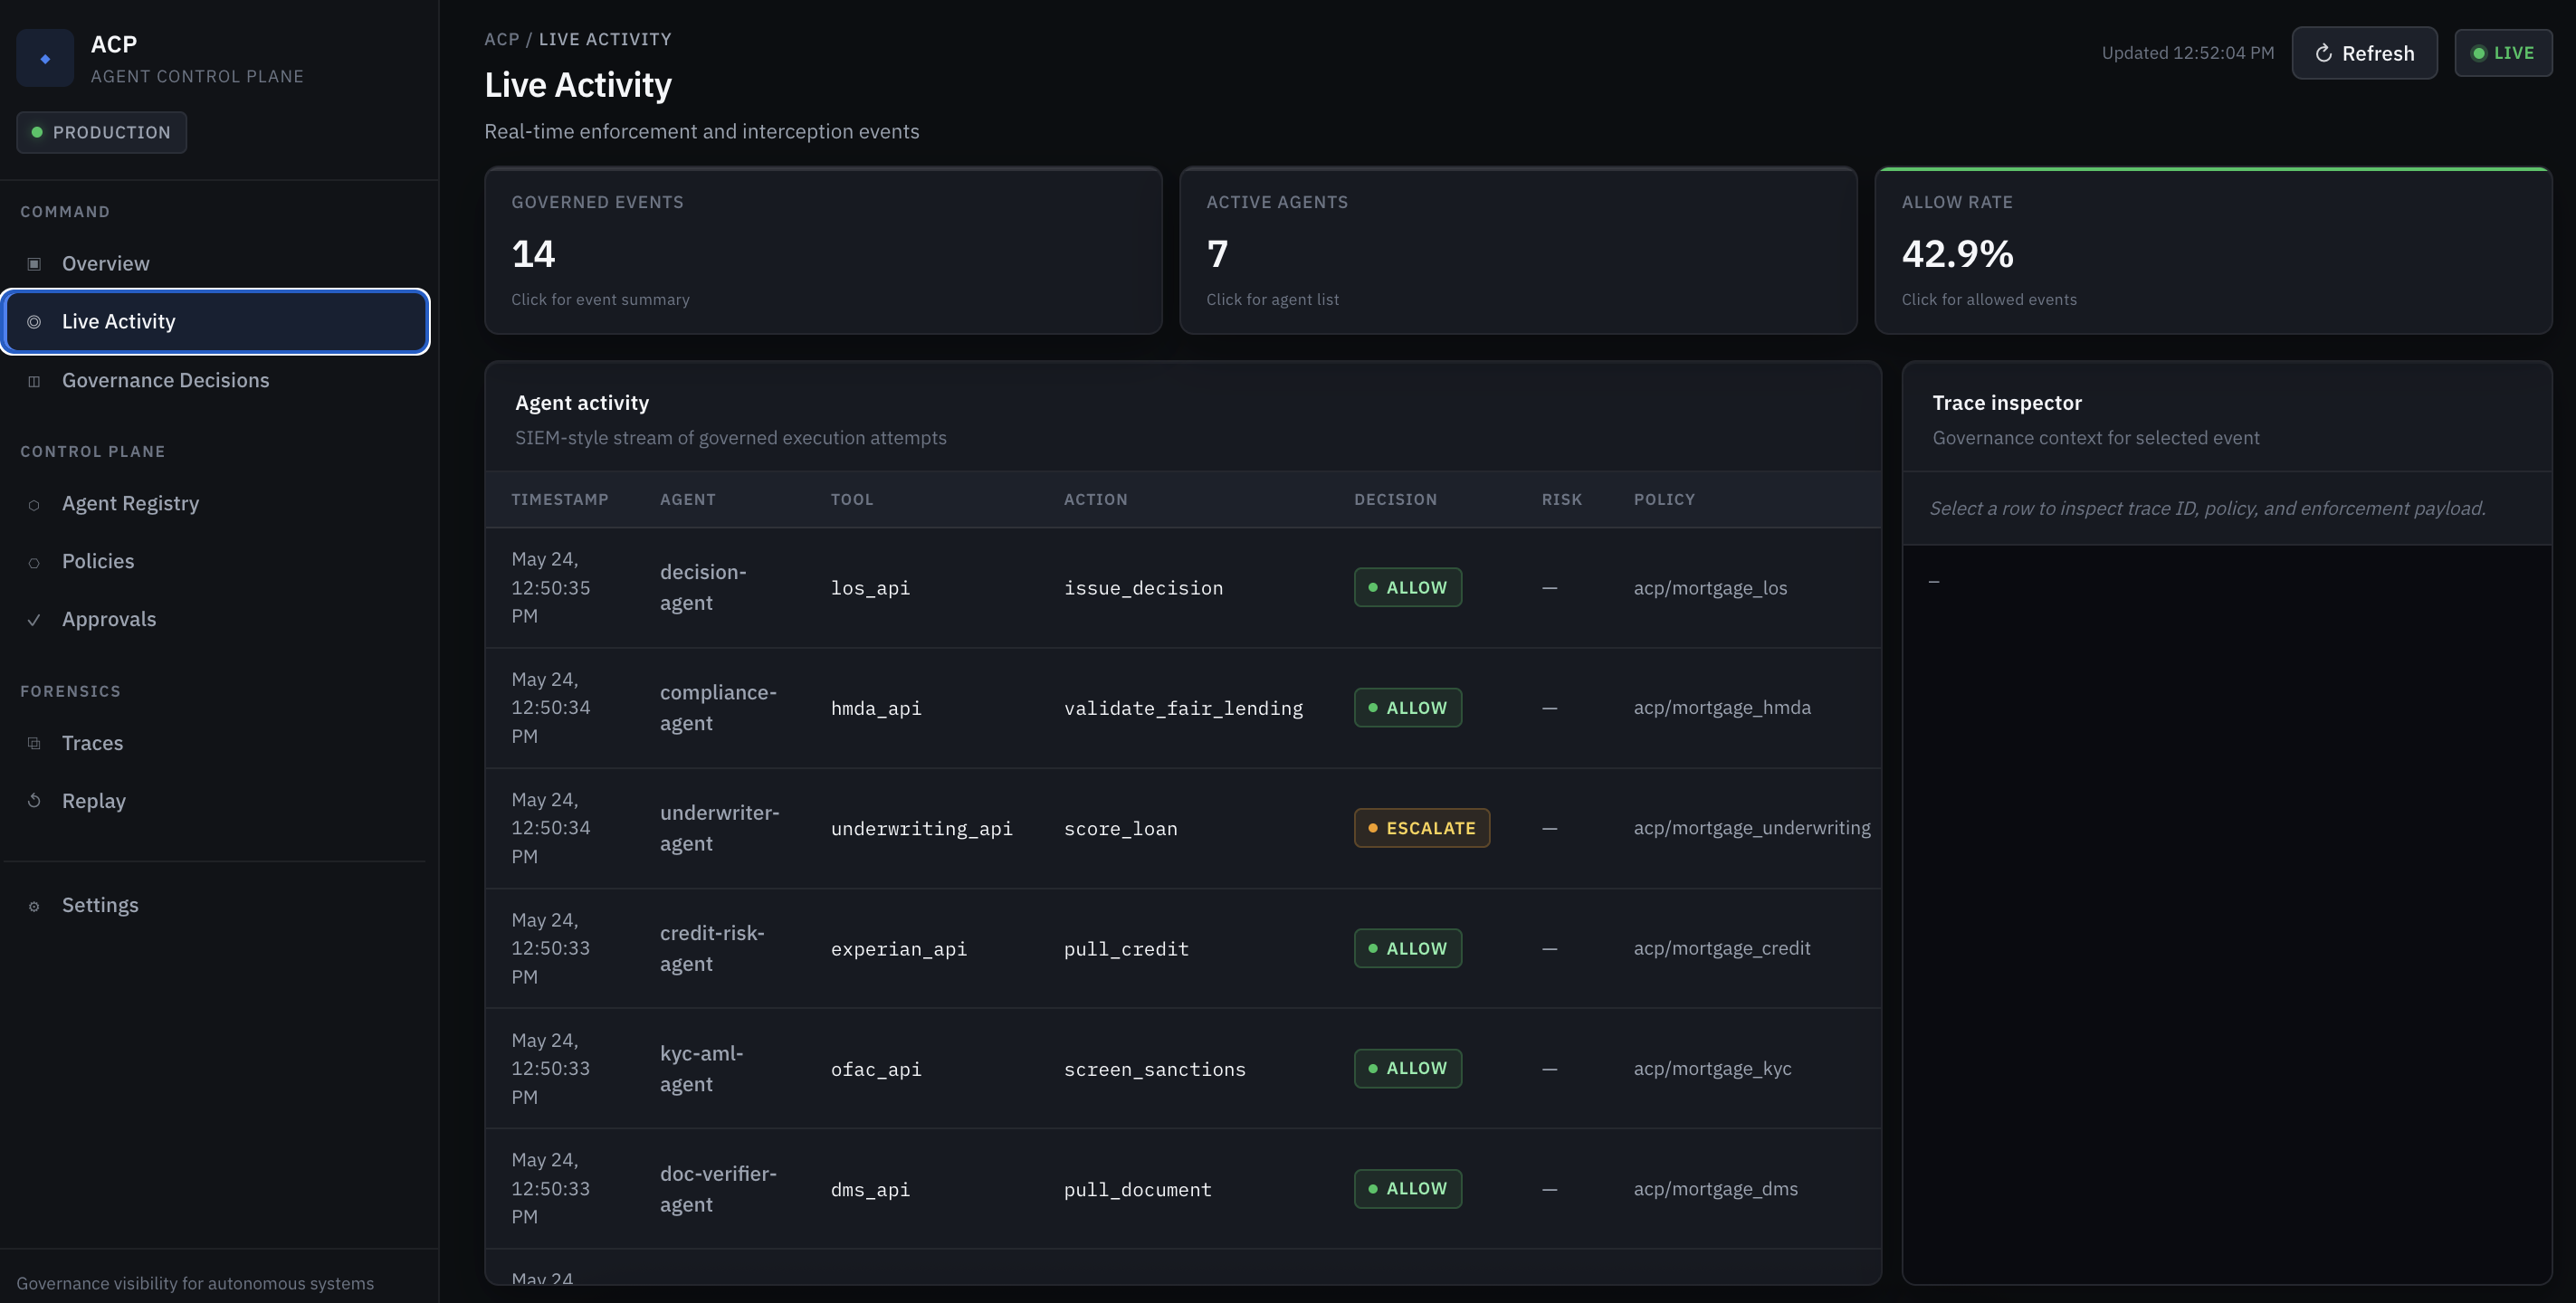This screenshot has width=2576, height=1303.
Task: Click the DECISION column header
Action: tap(1395, 499)
